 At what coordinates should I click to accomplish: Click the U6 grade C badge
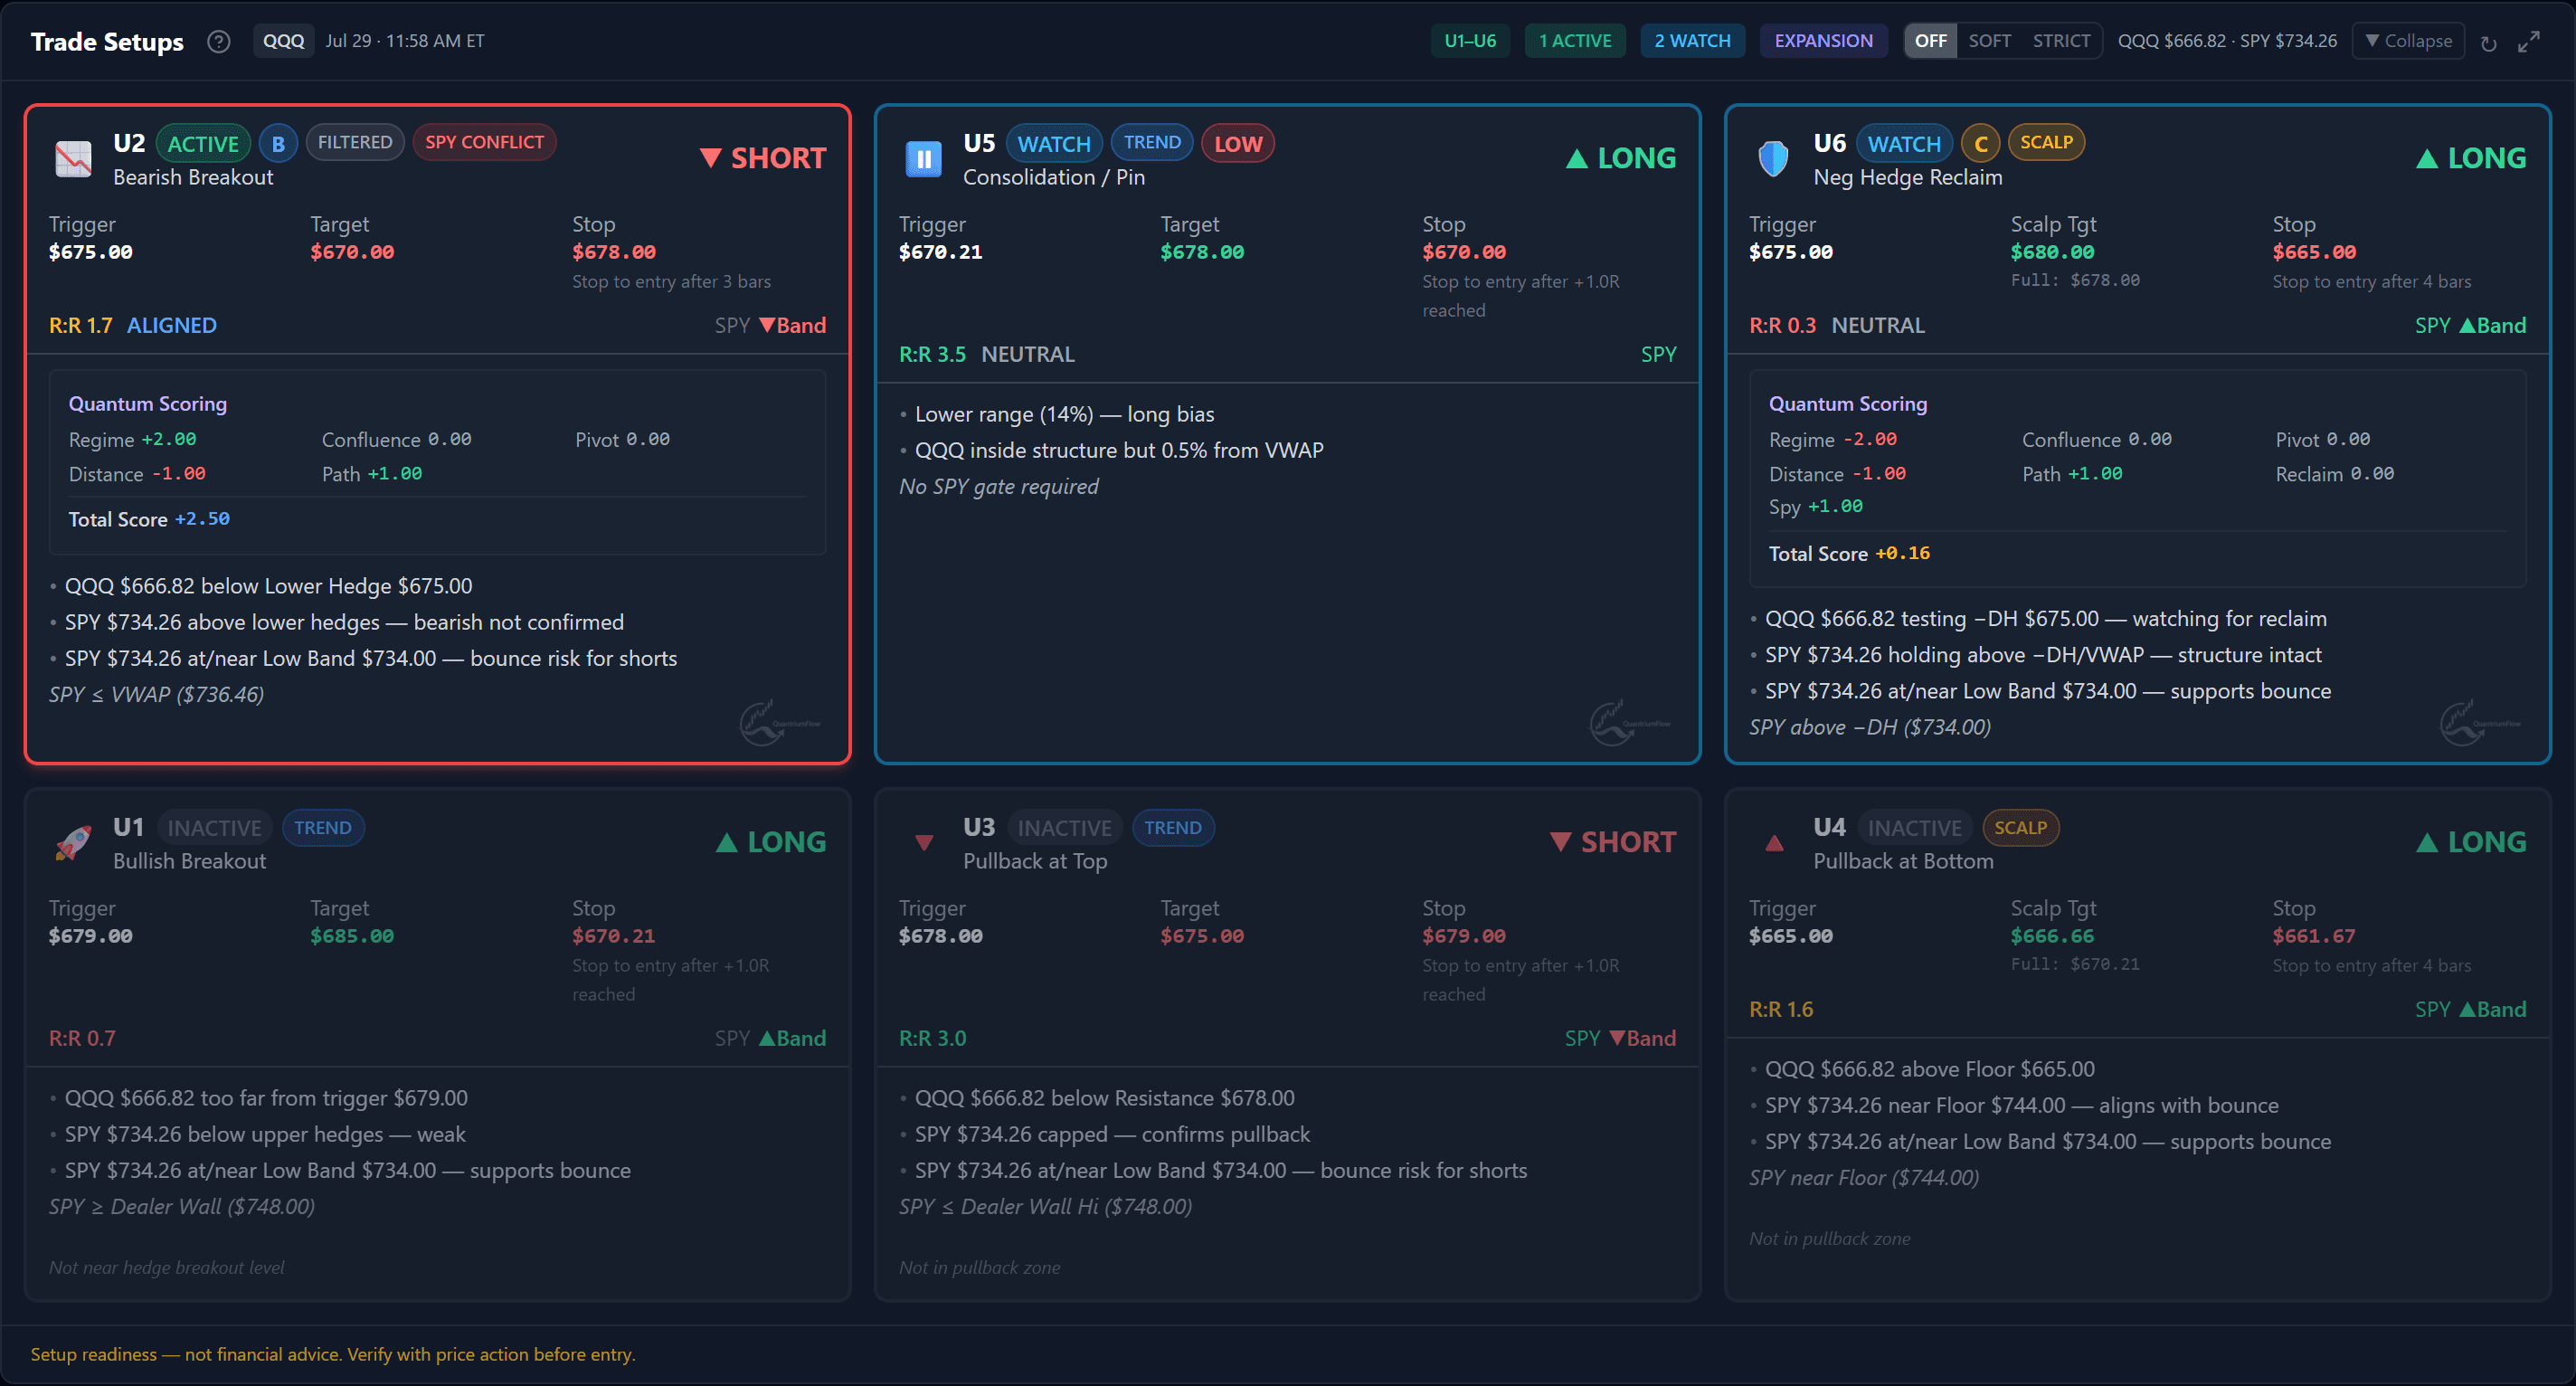tap(1980, 143)
